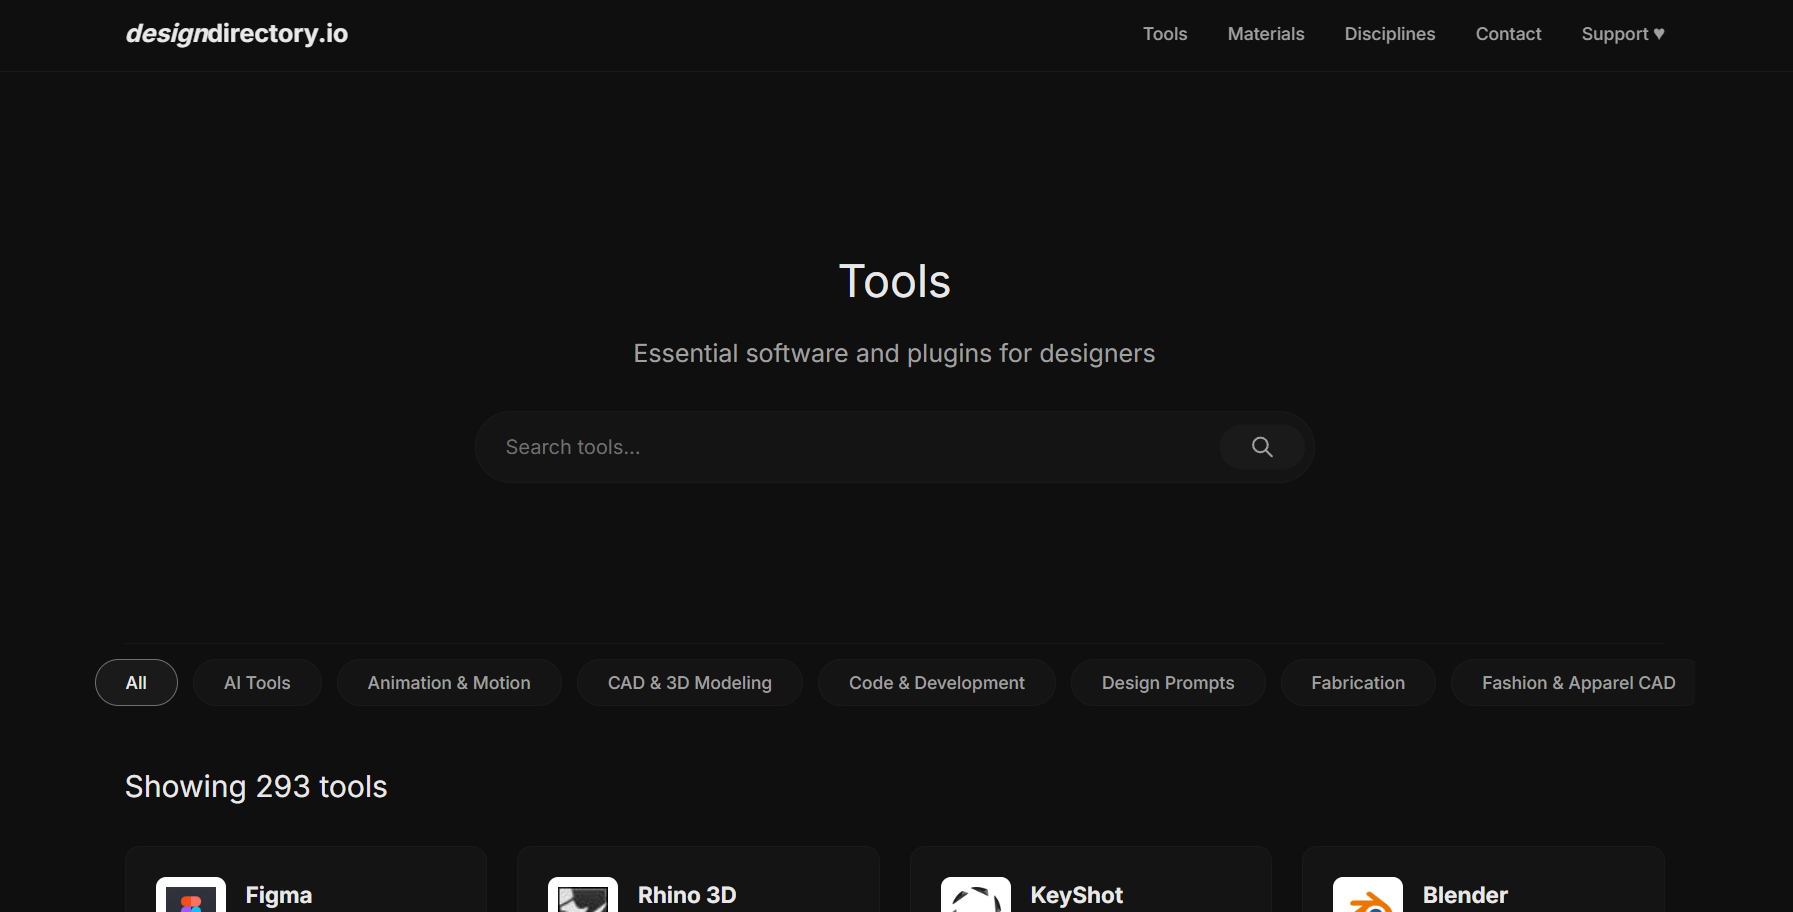Select the Fashion & Apparel CAD filter
The height and width of the screenshot is (912, 1793).
click(x=1578, y=682)
